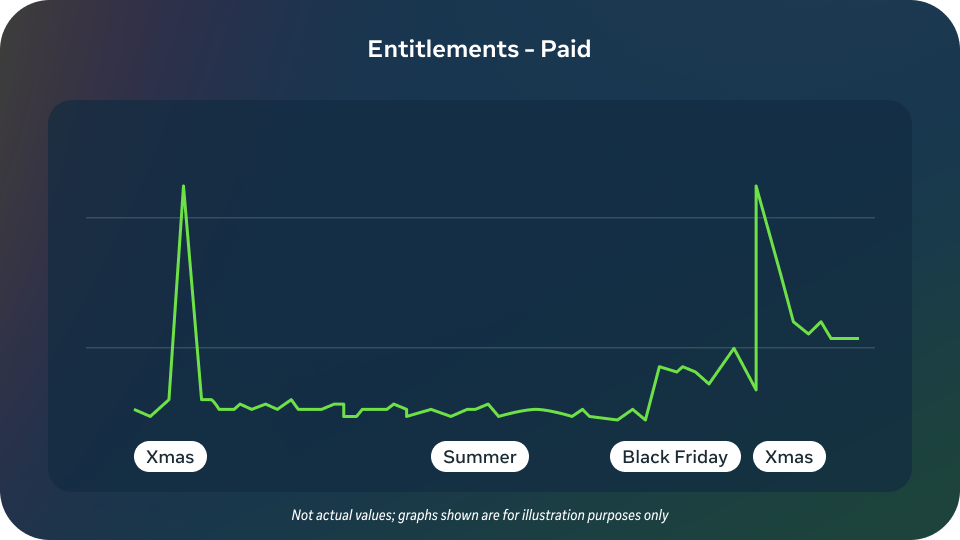
Task: Select the left Xmas label pill
Action: click(170, 457)
